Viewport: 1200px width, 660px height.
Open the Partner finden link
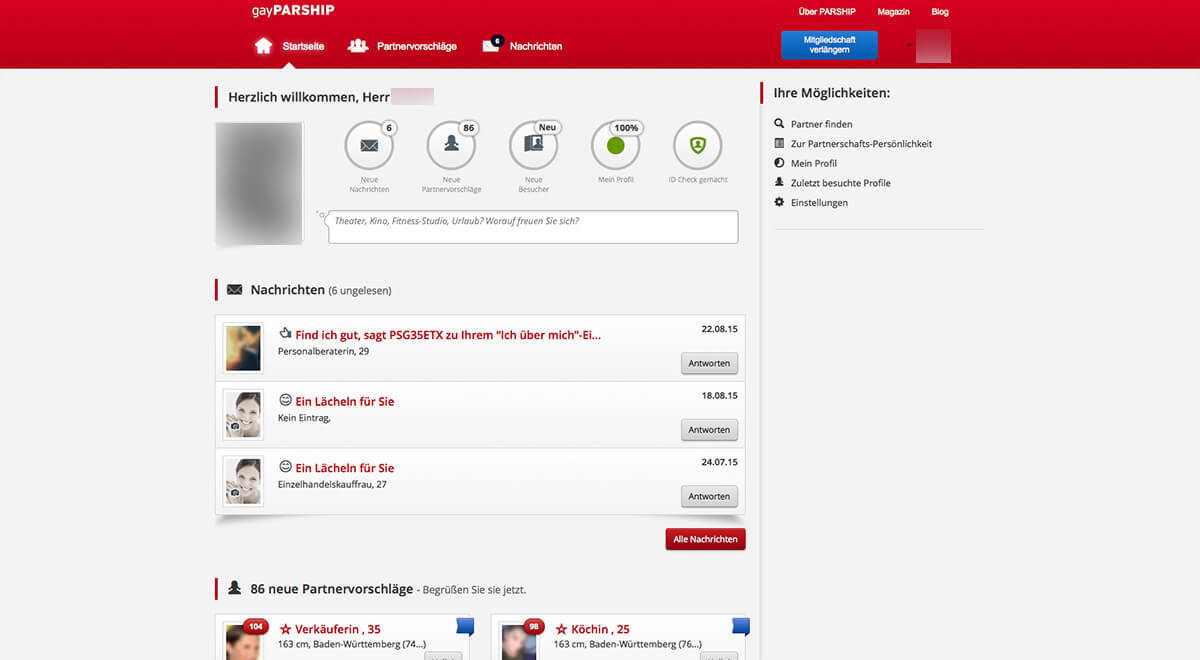tap(821, 124)
